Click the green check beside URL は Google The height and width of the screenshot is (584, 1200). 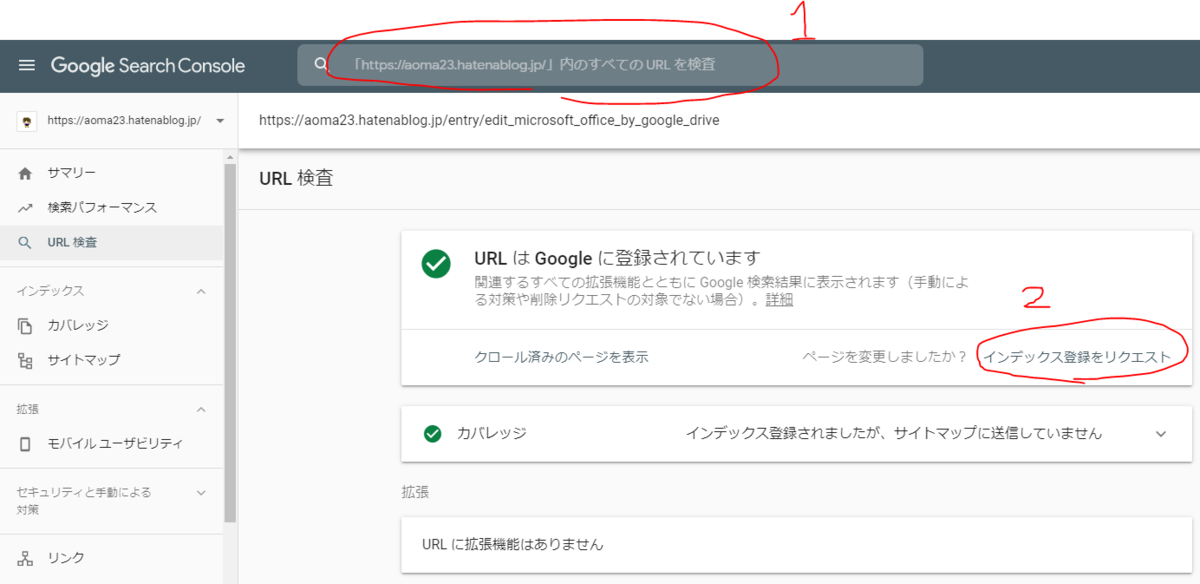435,263
